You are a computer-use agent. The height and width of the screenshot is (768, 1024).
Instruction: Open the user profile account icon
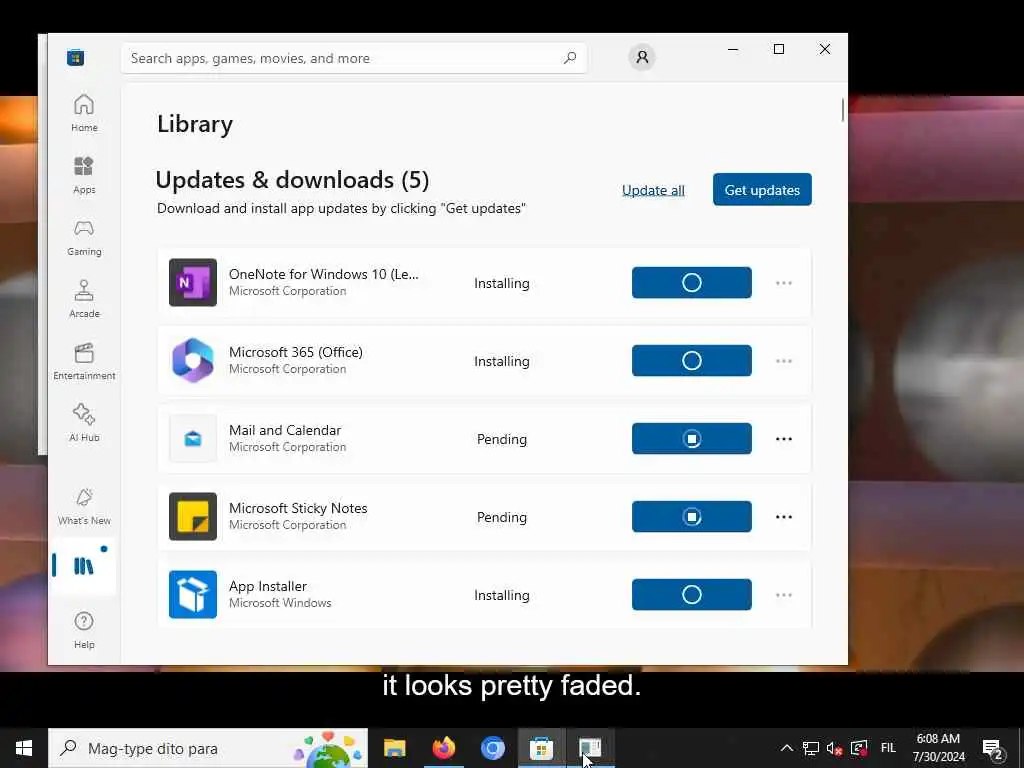(642, 57)
